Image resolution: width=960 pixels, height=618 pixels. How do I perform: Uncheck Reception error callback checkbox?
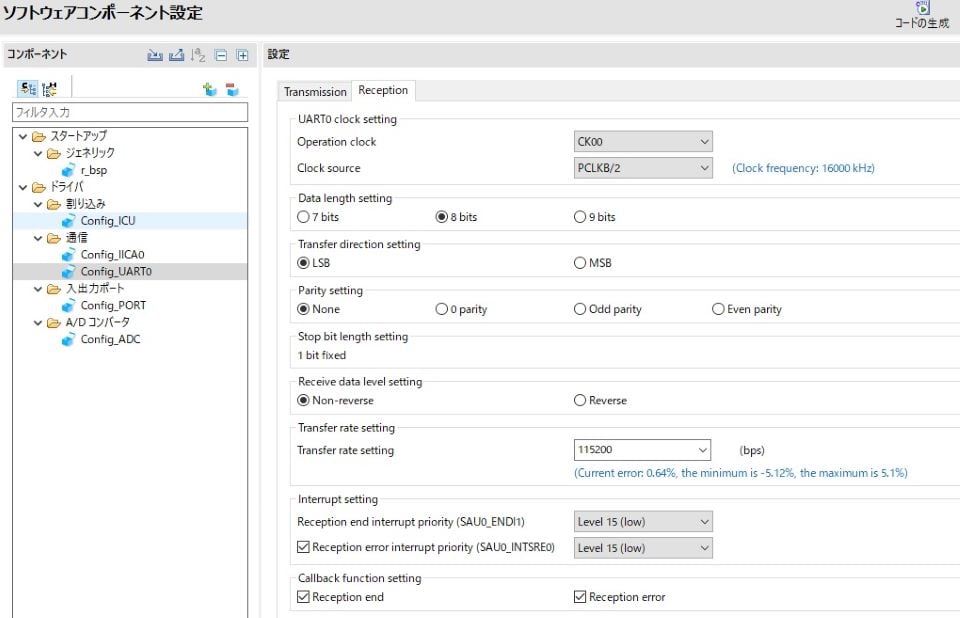click(x=580, y=597)
